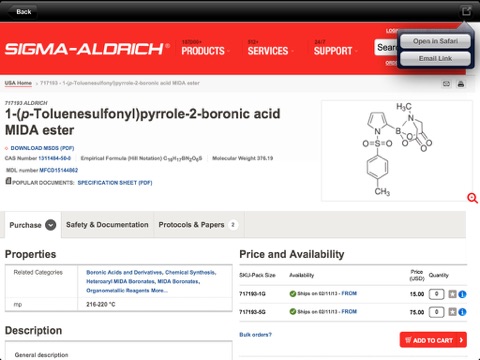Focus quantity field for 717193-5G
This screenshot has width=480, height=360.
(x=436, y=312)
